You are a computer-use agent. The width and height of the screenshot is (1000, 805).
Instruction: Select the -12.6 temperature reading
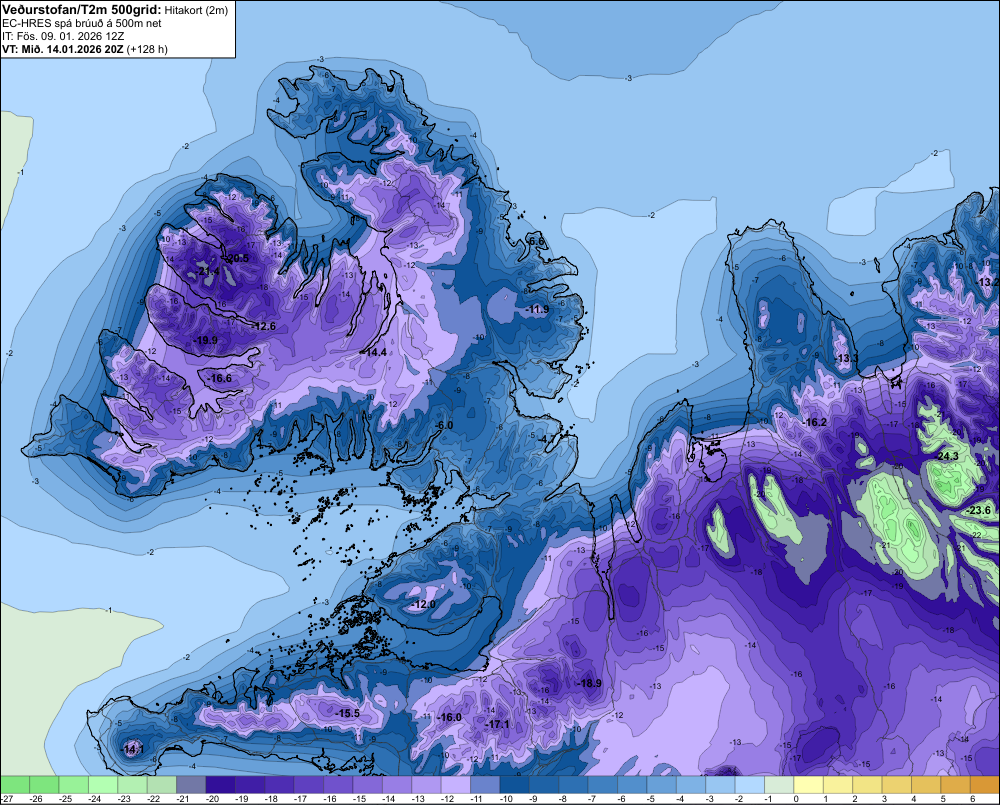[263, 326]
